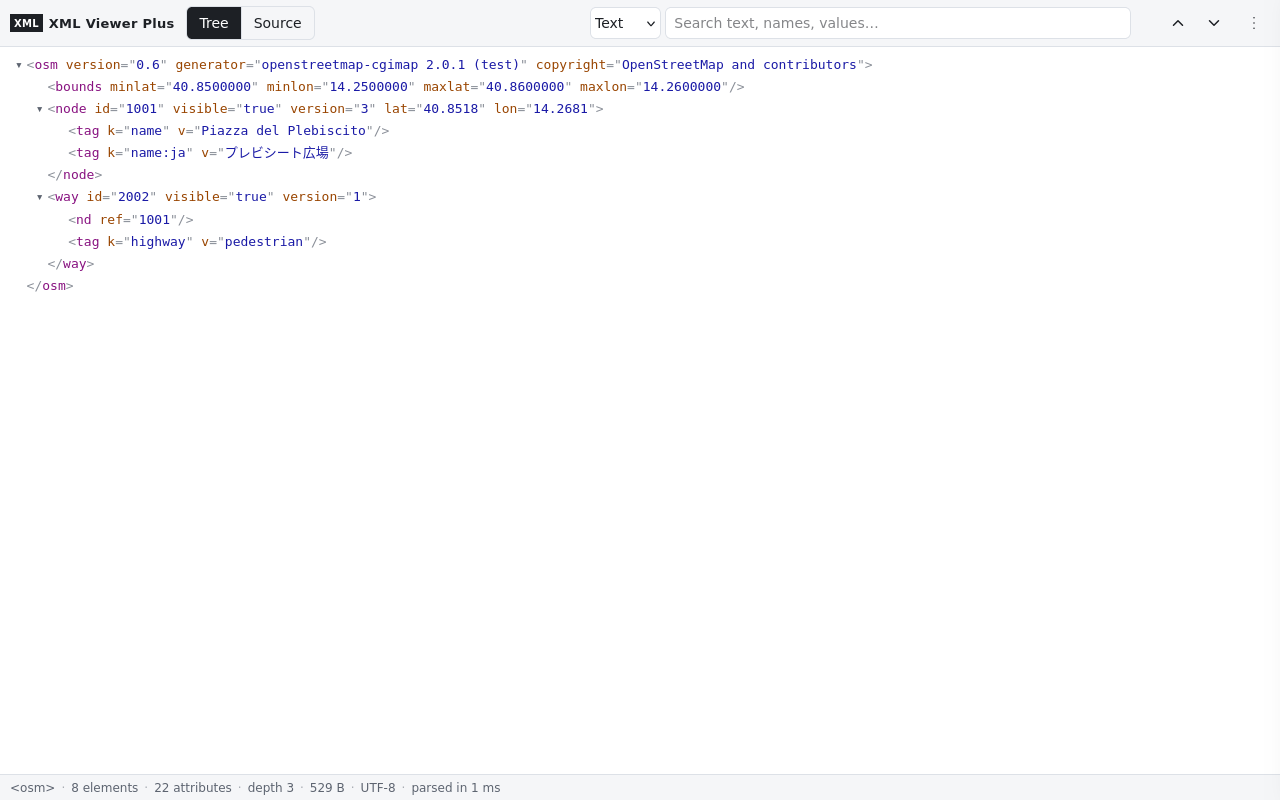Screen dimensions: 1280x800
Task: Click the lon value 14.2681
Action: (560, 109)
